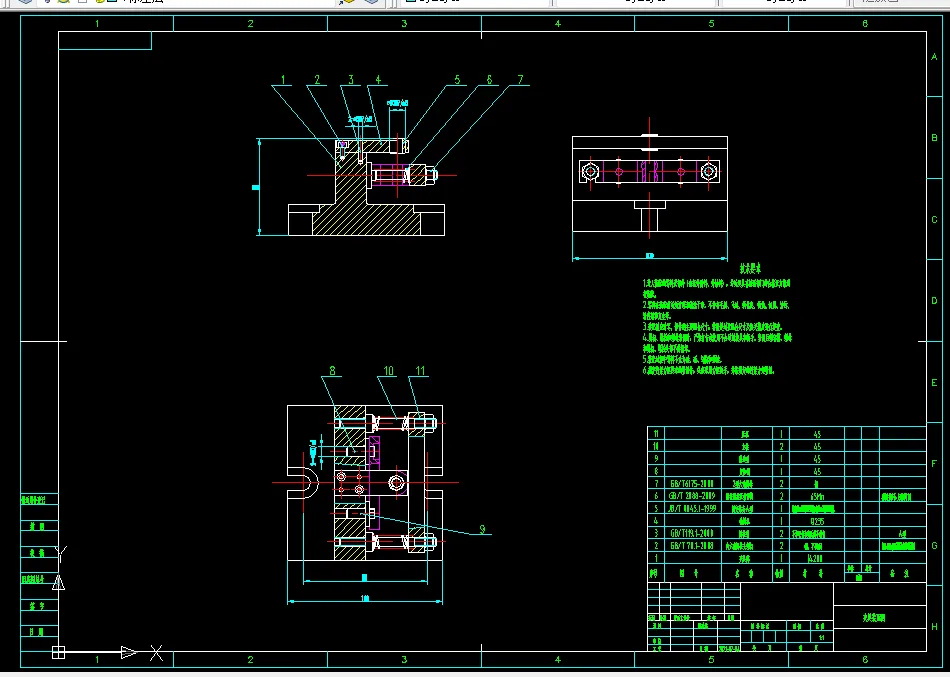Pick part callout number 11
This screenshot has height=677, width=950.
420,370
